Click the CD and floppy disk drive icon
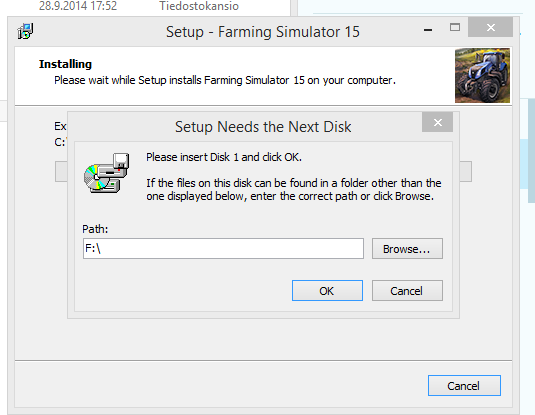This screenshot has width=535, height=415. (106, 173)
